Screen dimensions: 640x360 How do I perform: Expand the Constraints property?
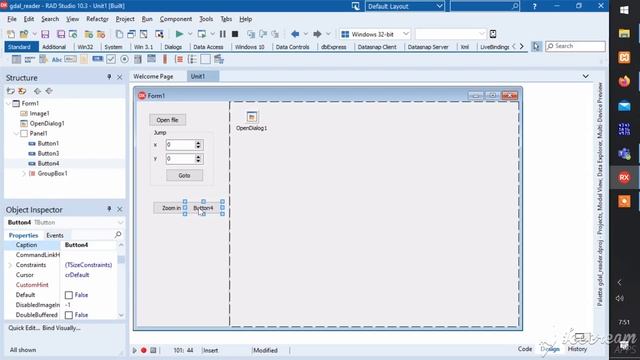(x=10, y=265)
